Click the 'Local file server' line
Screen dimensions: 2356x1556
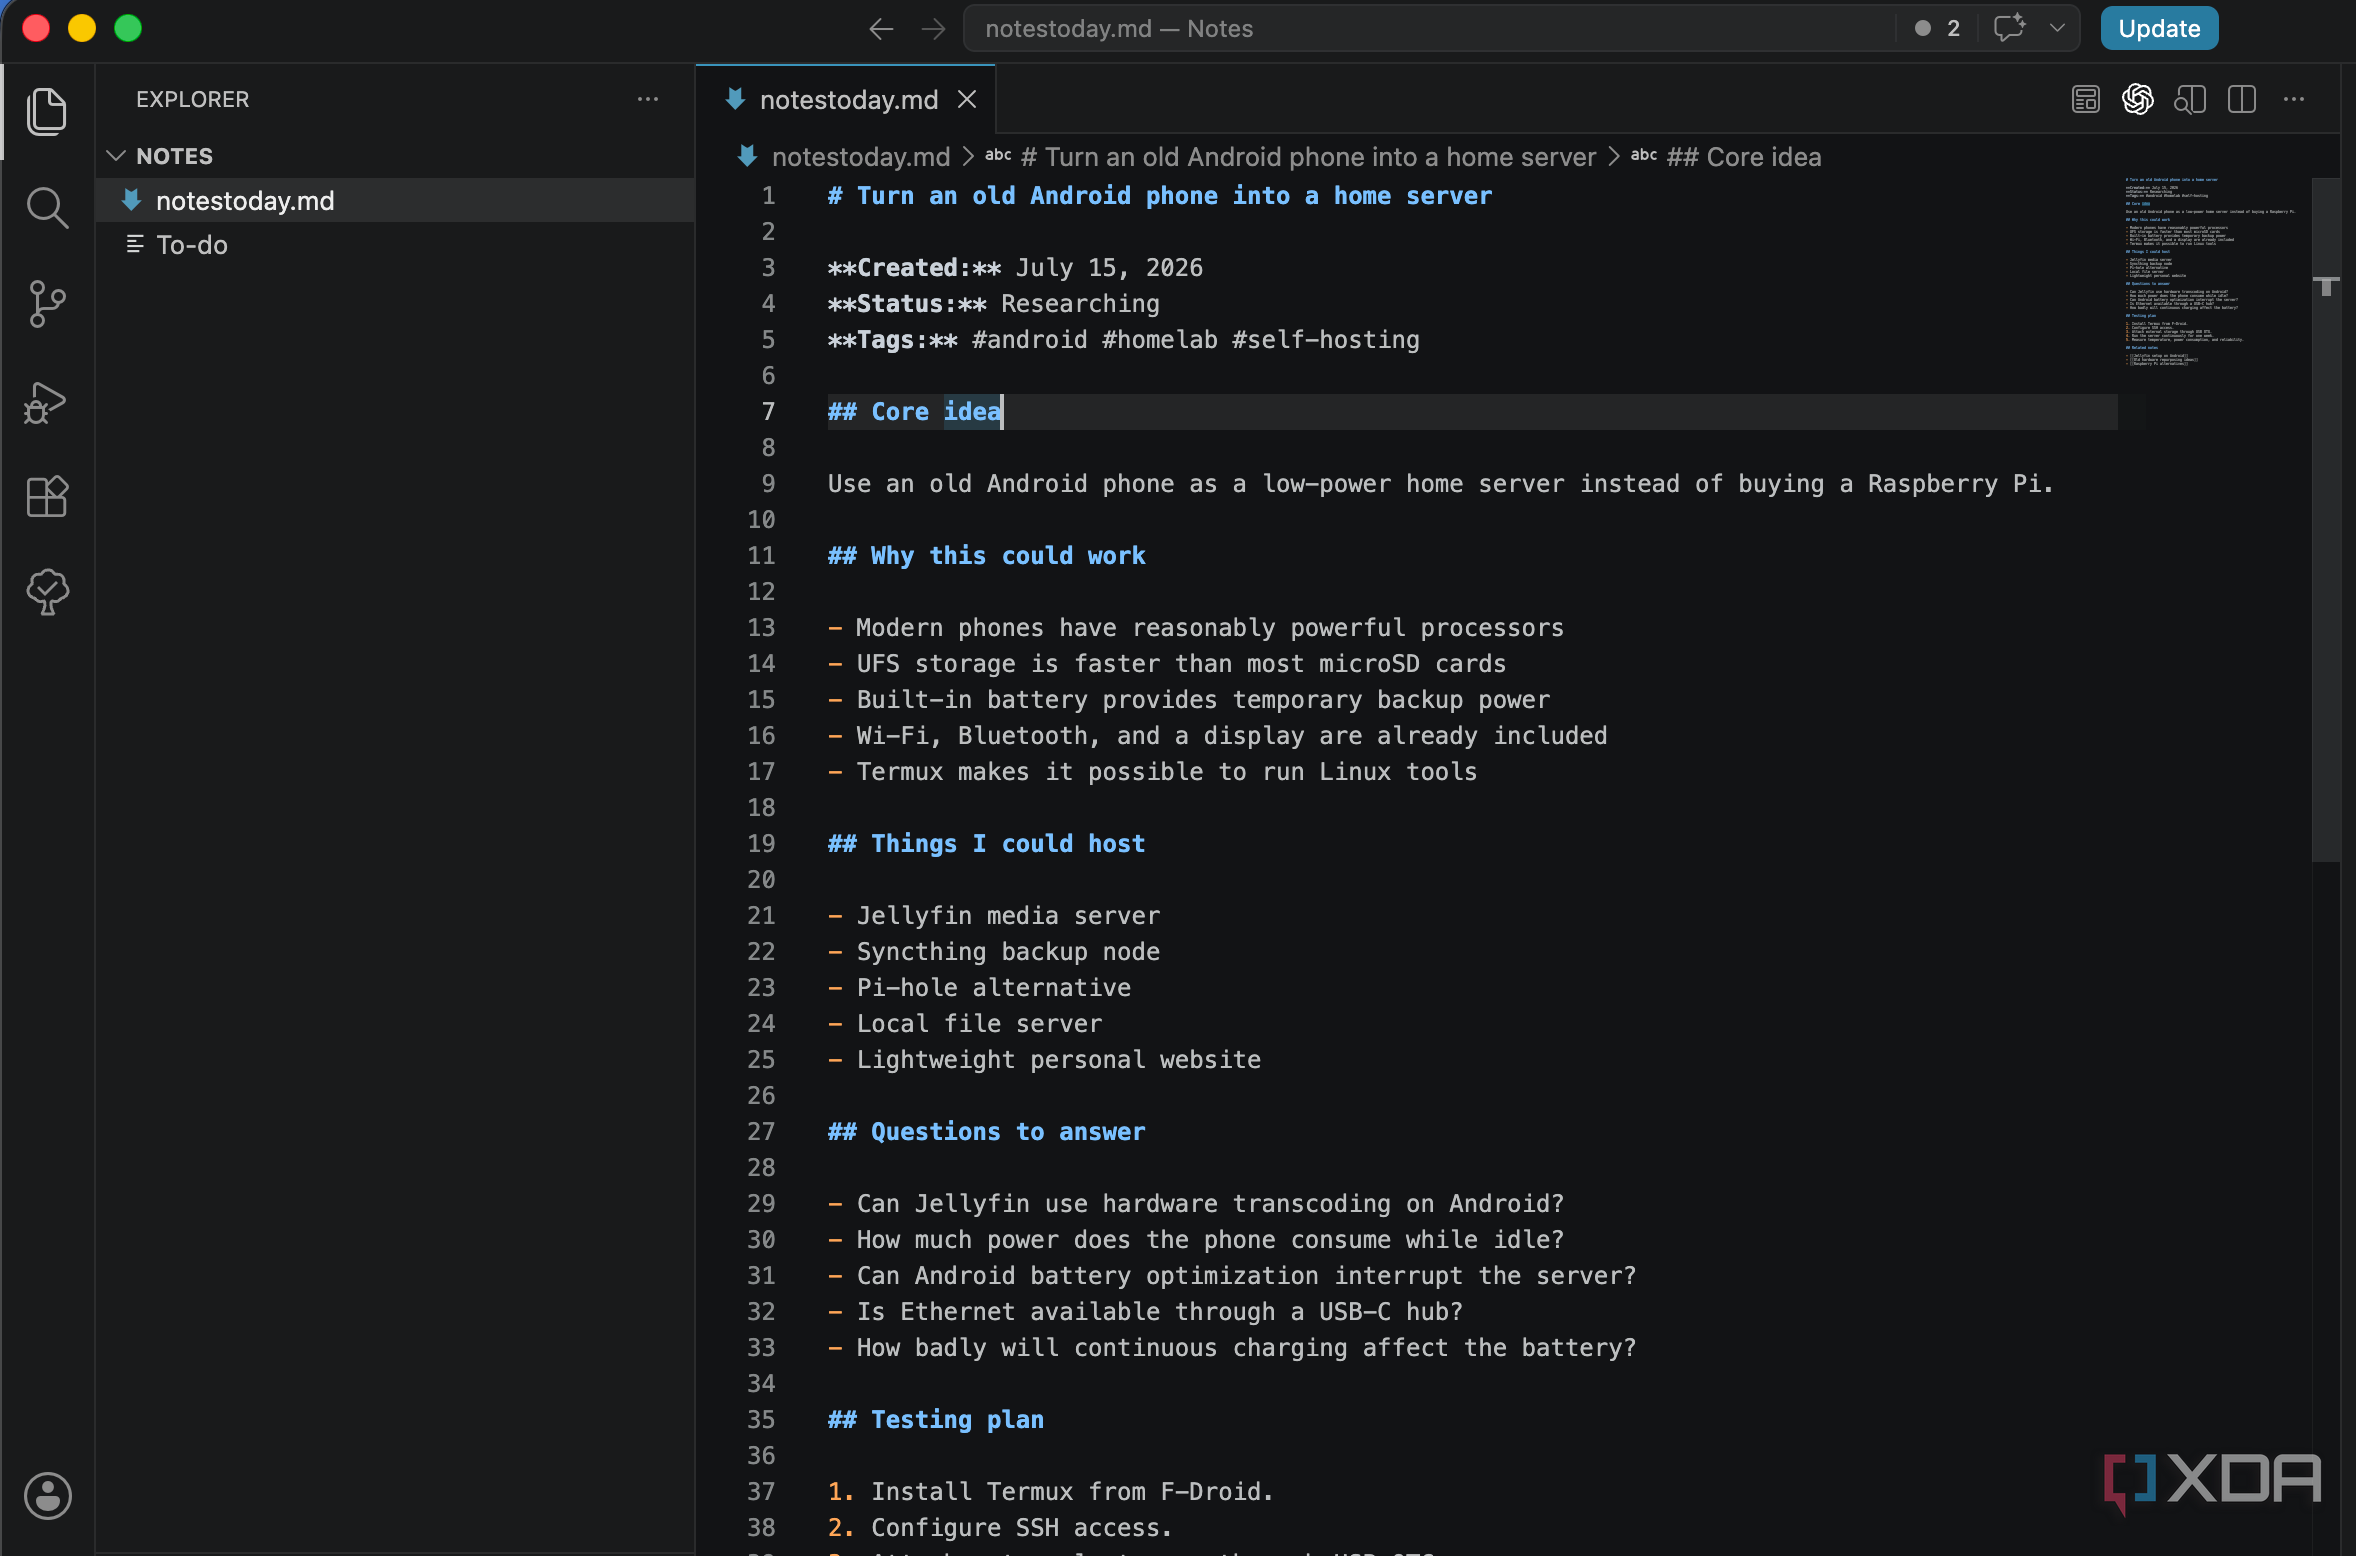[965, 1024]
